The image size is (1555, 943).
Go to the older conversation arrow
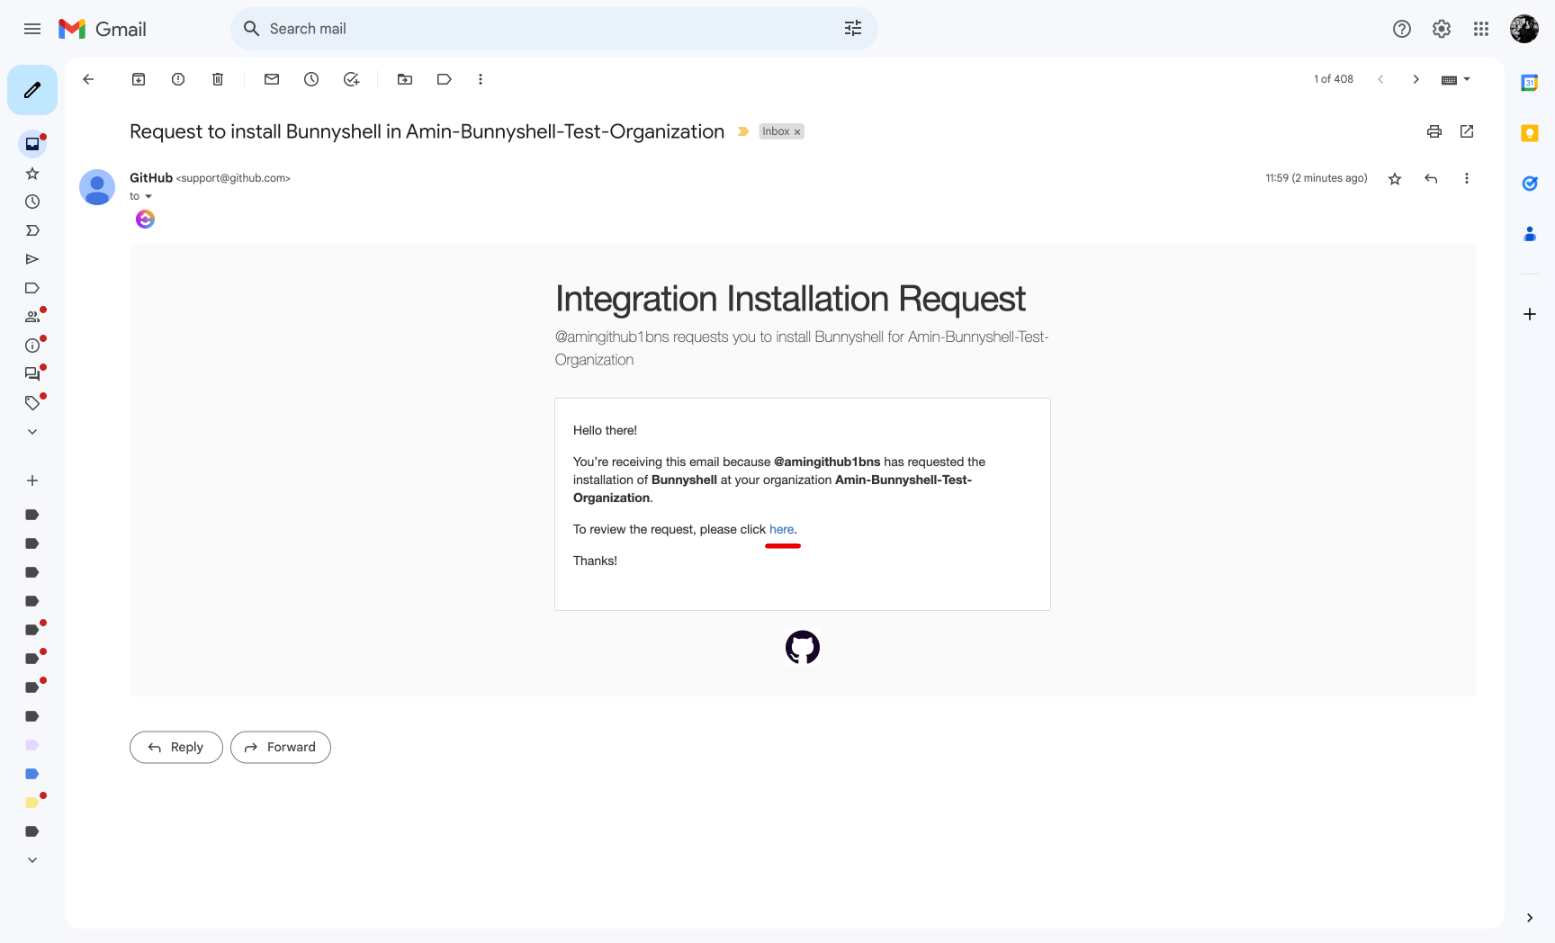pyautogui.click(x=1415, y=79)
